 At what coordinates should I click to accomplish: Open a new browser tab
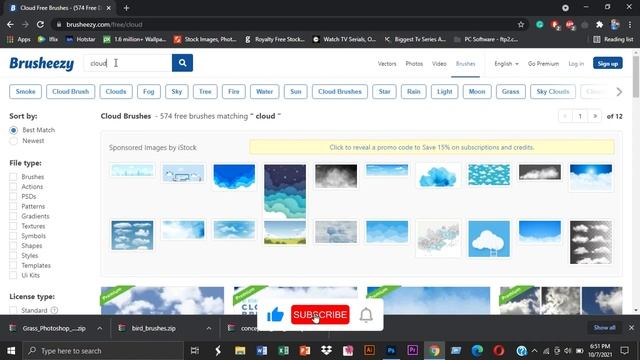point(126,8)
